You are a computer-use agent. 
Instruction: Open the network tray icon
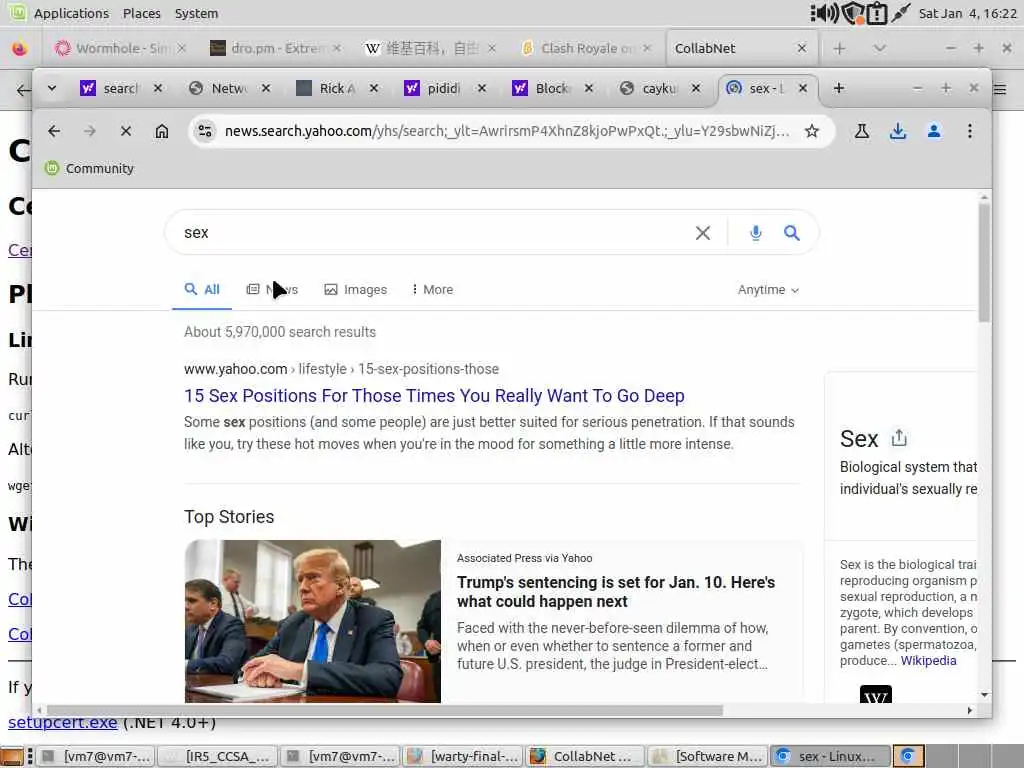pyautogui.click(x=901, y=13)
